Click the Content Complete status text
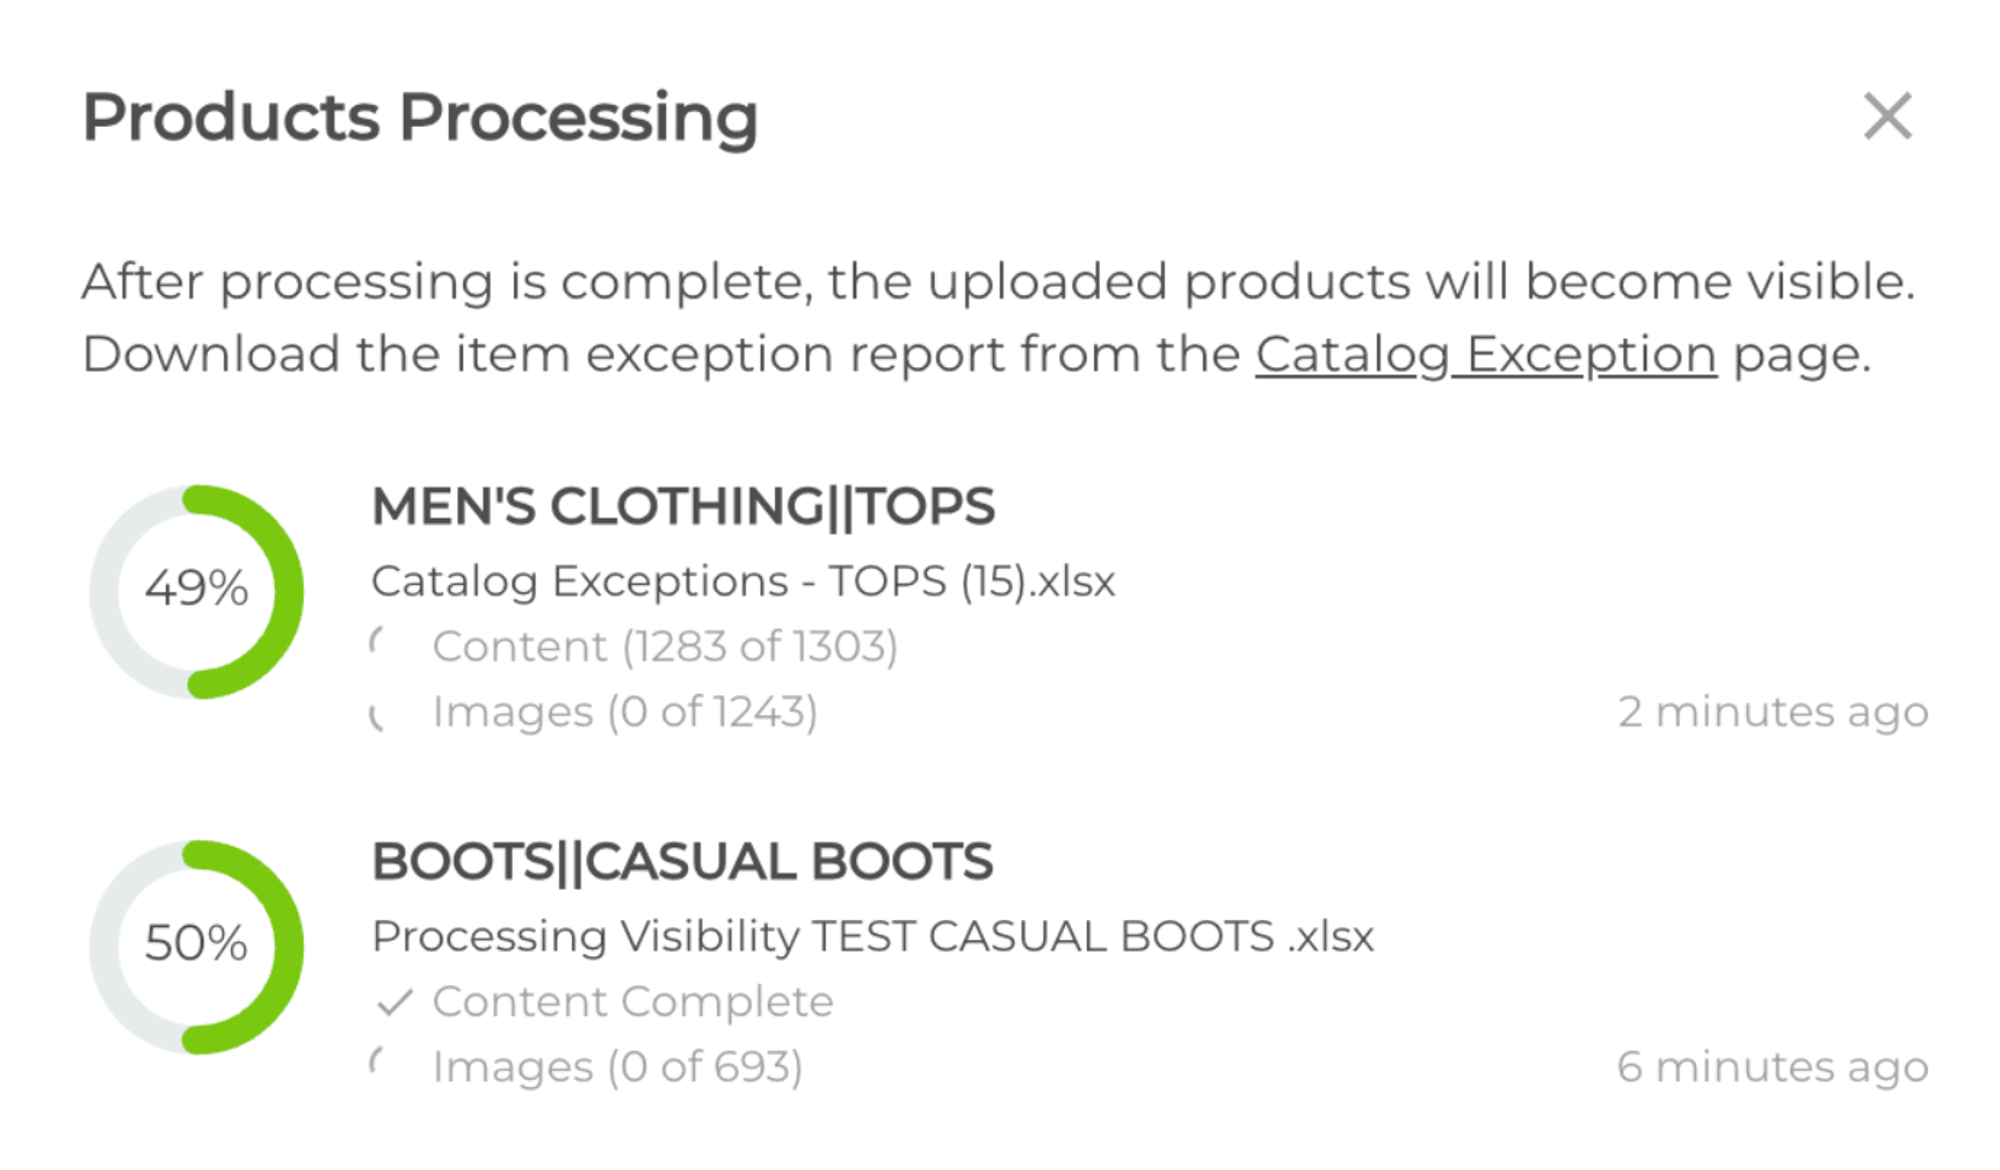The height and width of the screenshot is (1170, 2000). pyautogui.click(x=633, y=1002)
